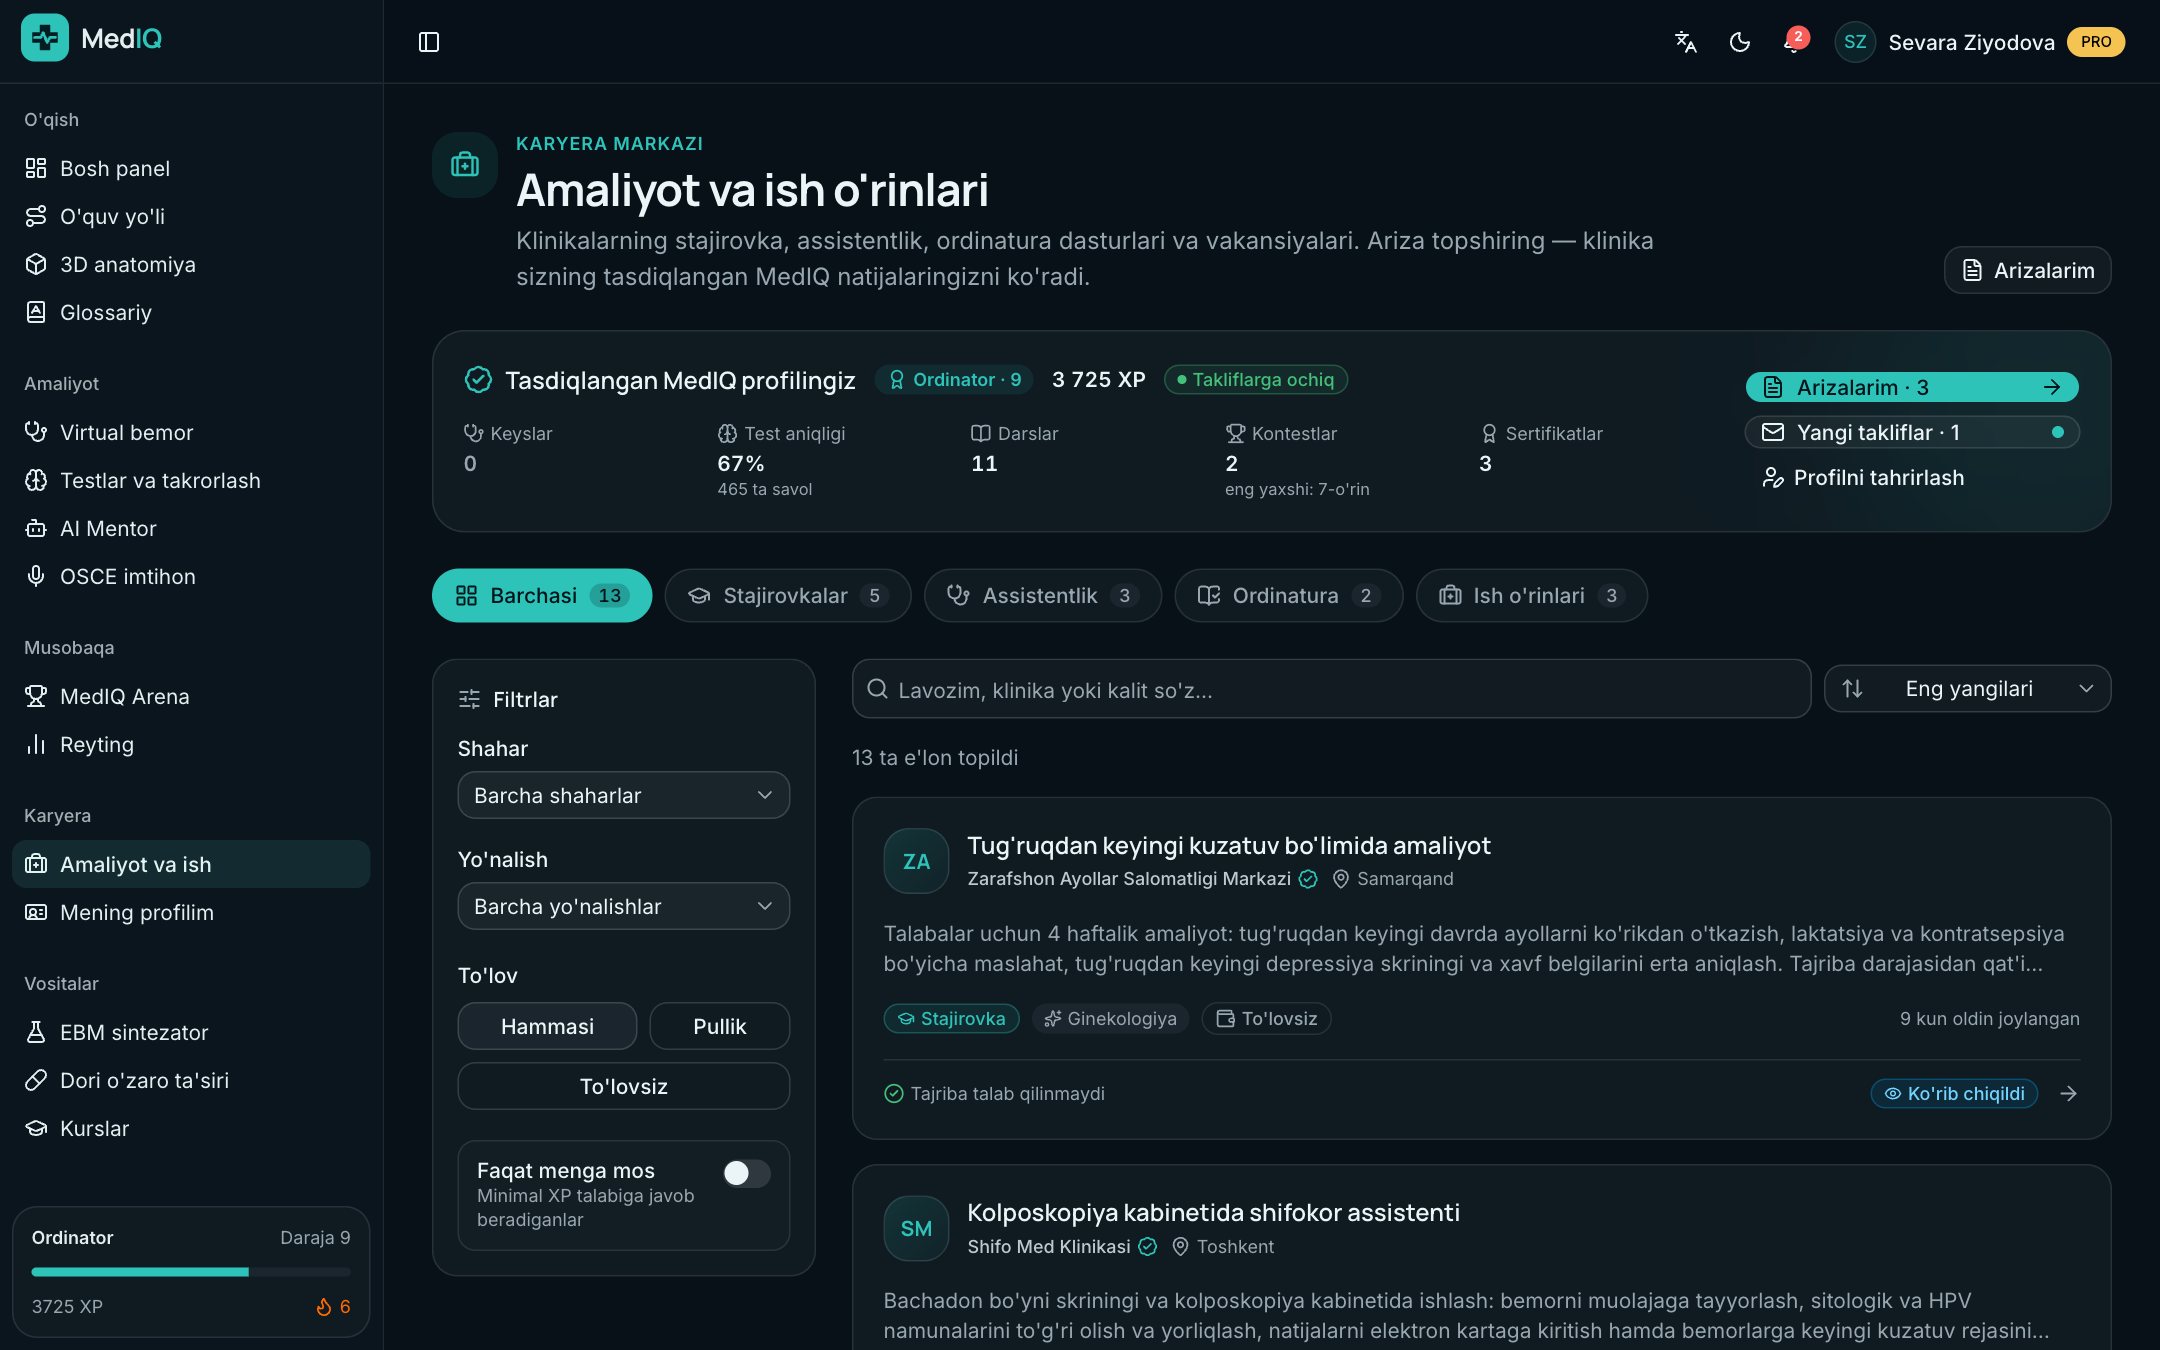The image size is (2160, 1350).
Task: Switch to Ish o'rinlari tab
Action: (1532, 595)
